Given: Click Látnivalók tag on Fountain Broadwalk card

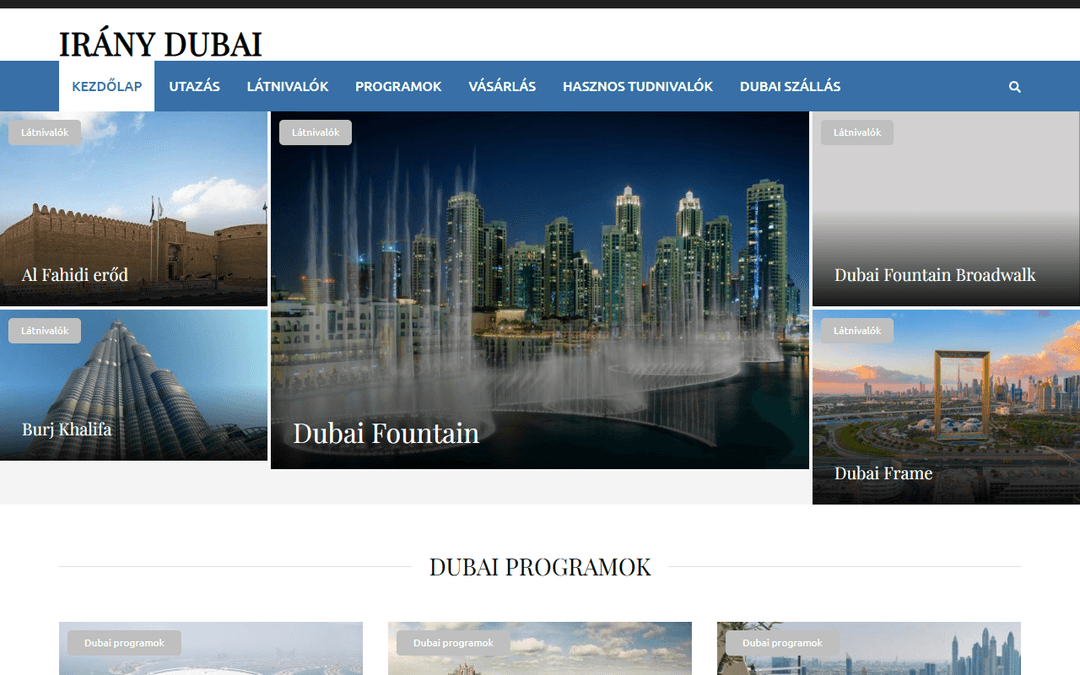Looking at the screenshot, I should tap(857, 132).
